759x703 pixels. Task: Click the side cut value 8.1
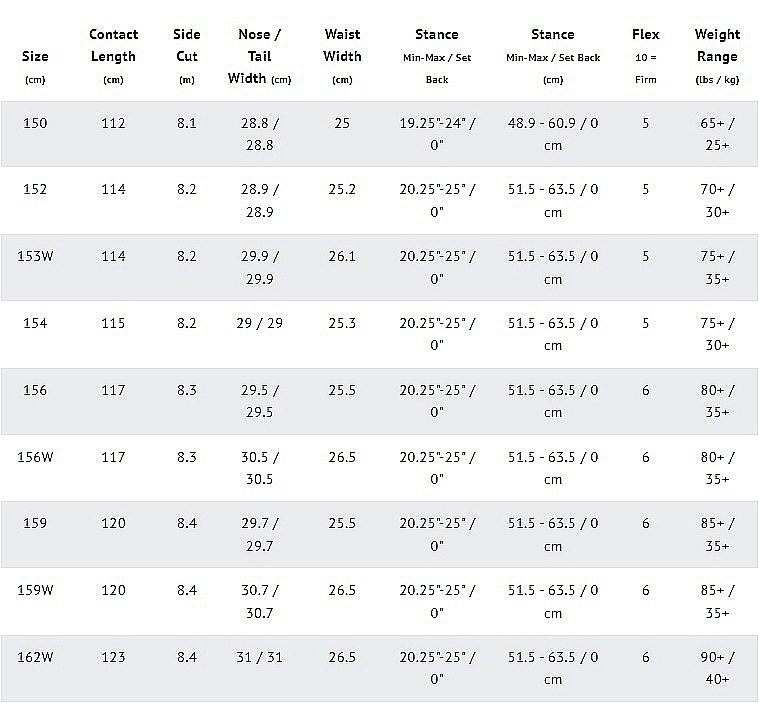(x=186, y=123)
